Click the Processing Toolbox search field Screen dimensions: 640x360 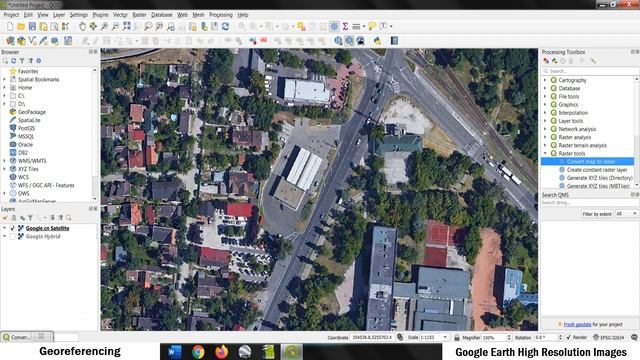(590, 71)
